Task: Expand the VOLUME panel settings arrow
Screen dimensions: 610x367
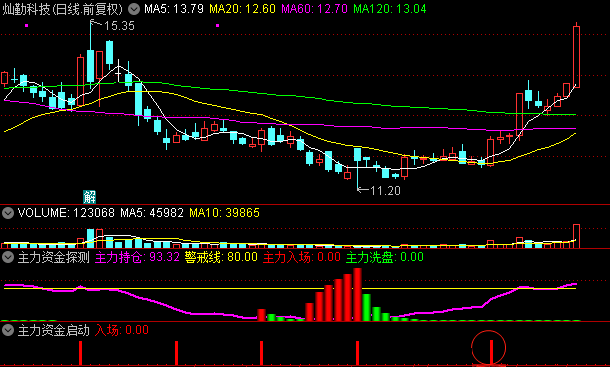Action: tap(7, 213)
